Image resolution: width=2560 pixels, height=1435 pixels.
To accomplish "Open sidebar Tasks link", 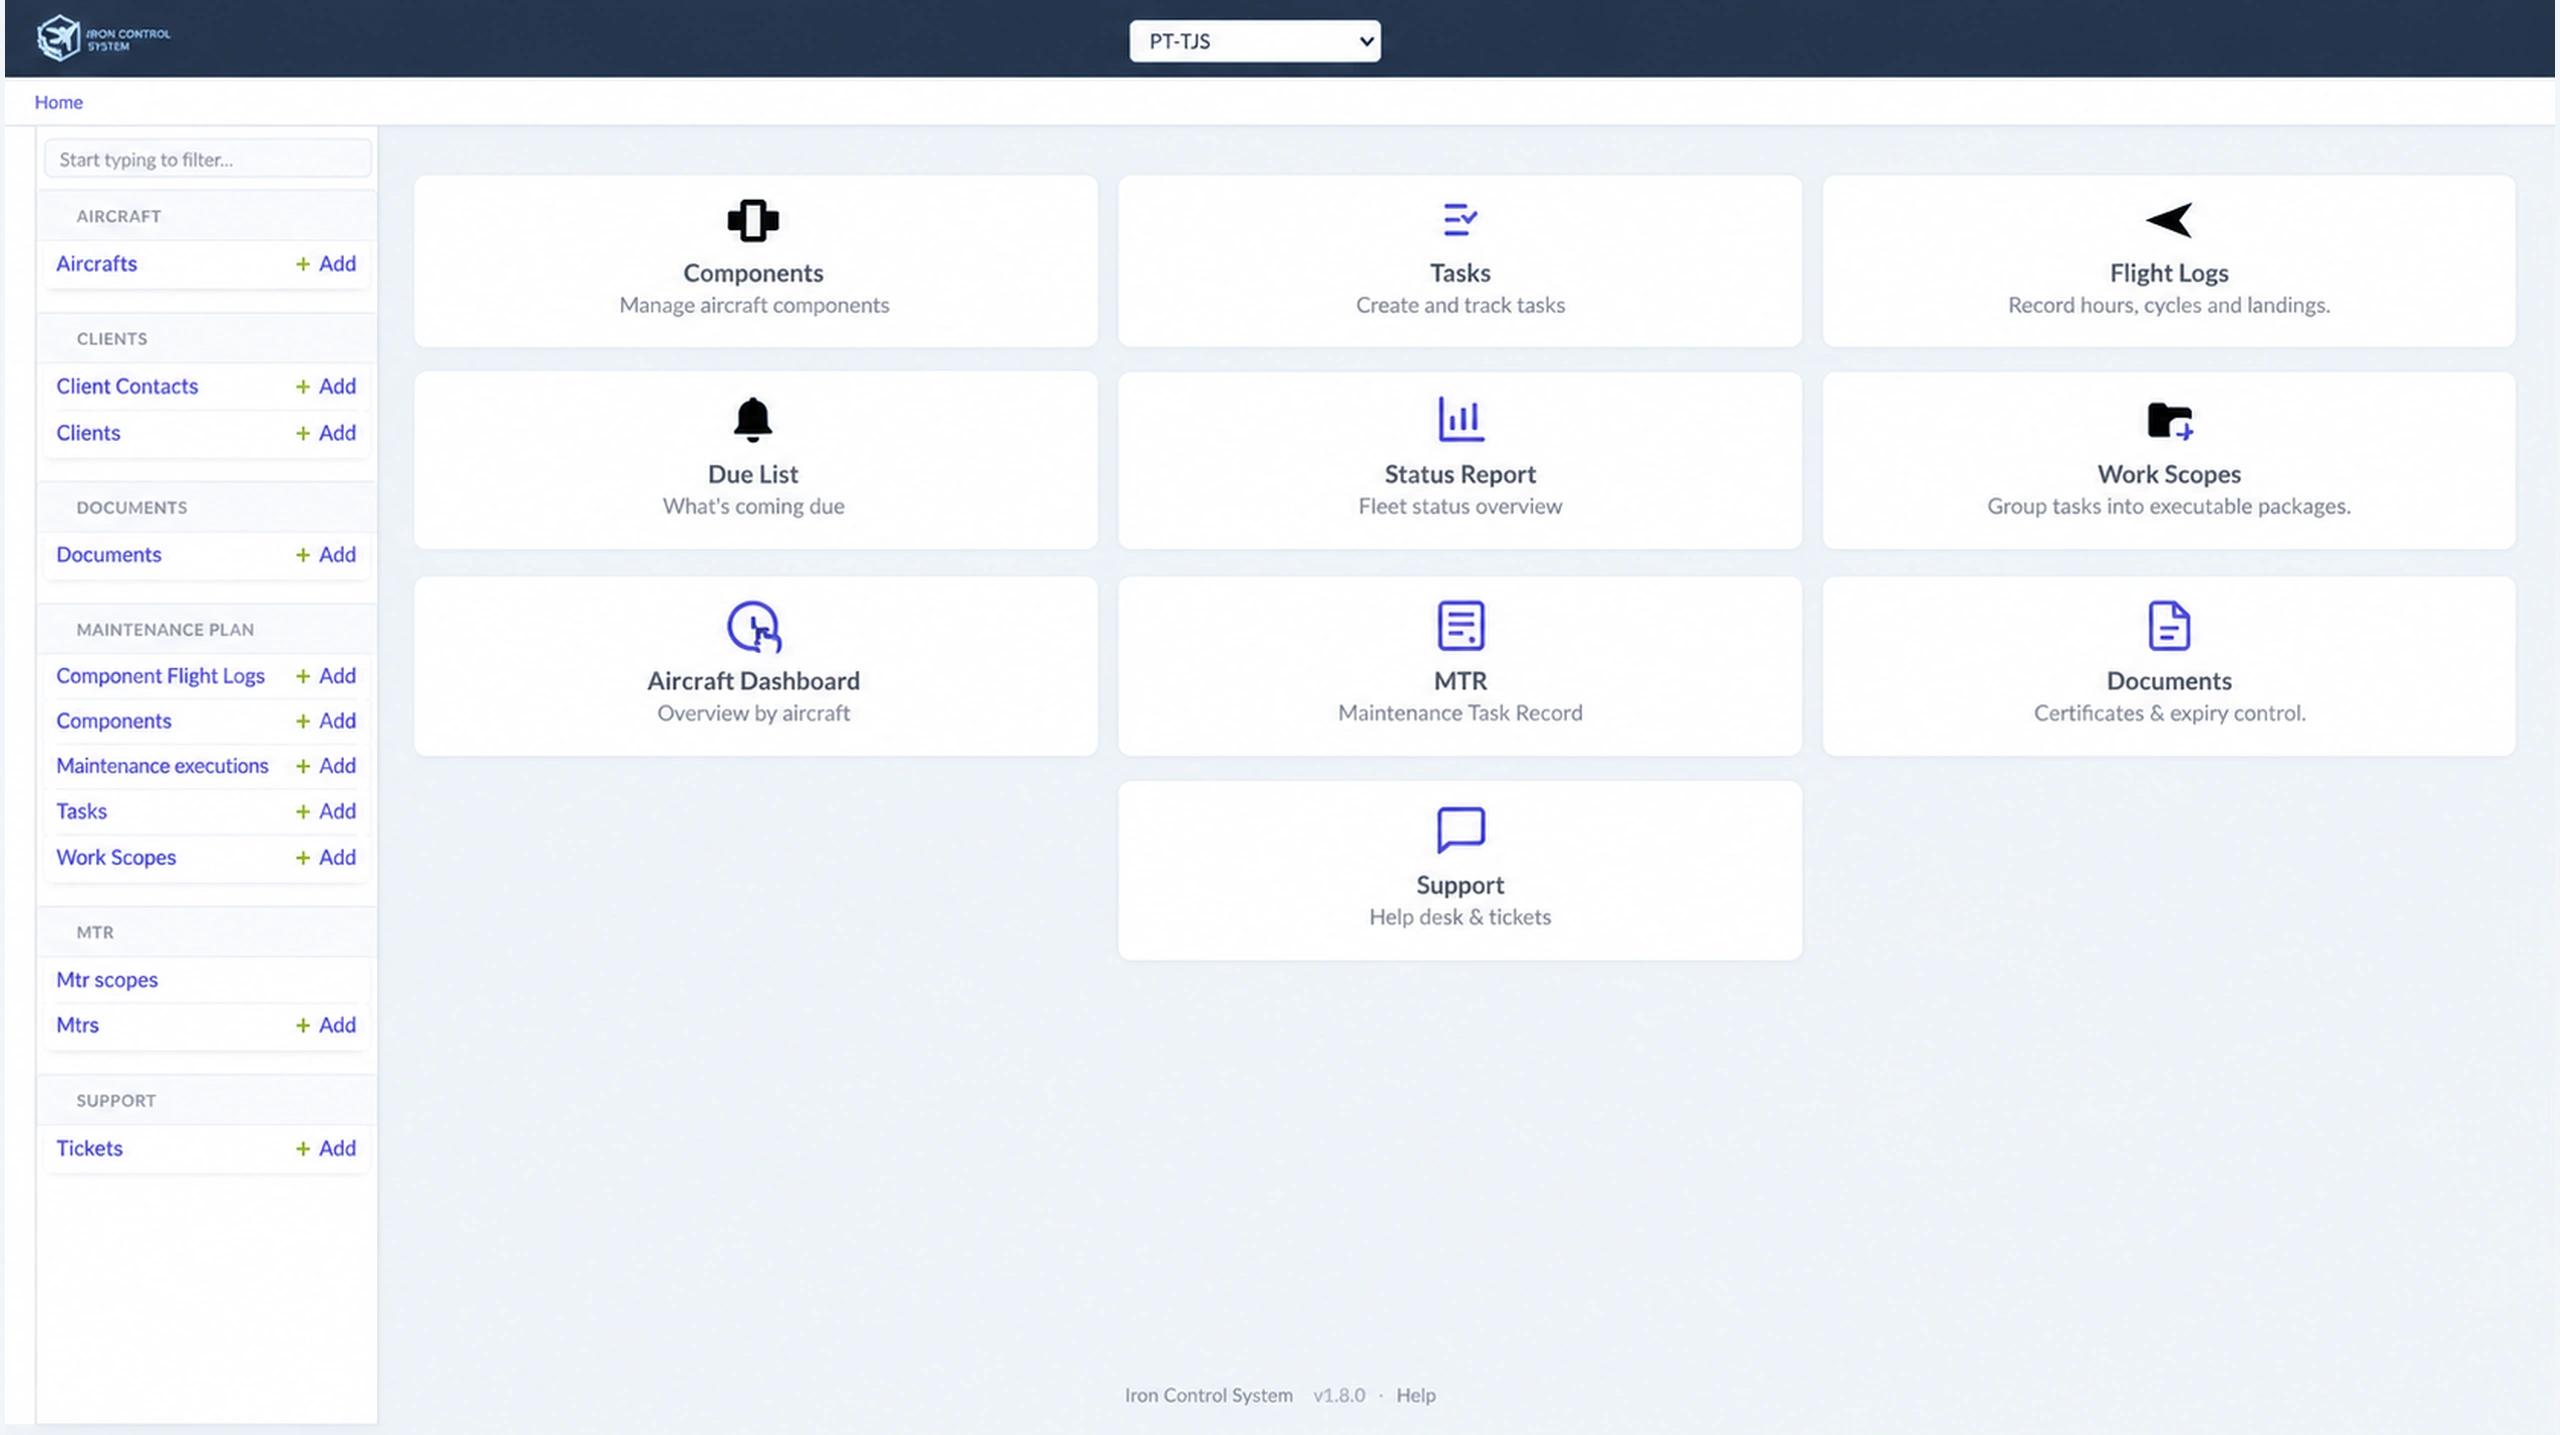I will [81, 811].
